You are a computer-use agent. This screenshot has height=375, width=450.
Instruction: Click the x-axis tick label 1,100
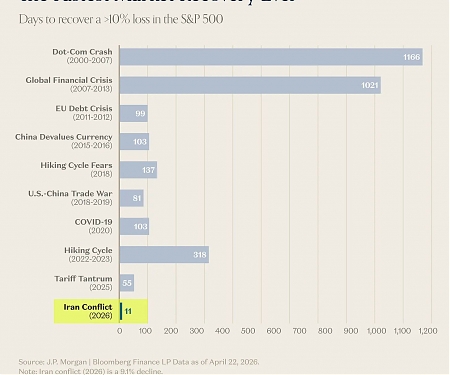click(402, 331)
